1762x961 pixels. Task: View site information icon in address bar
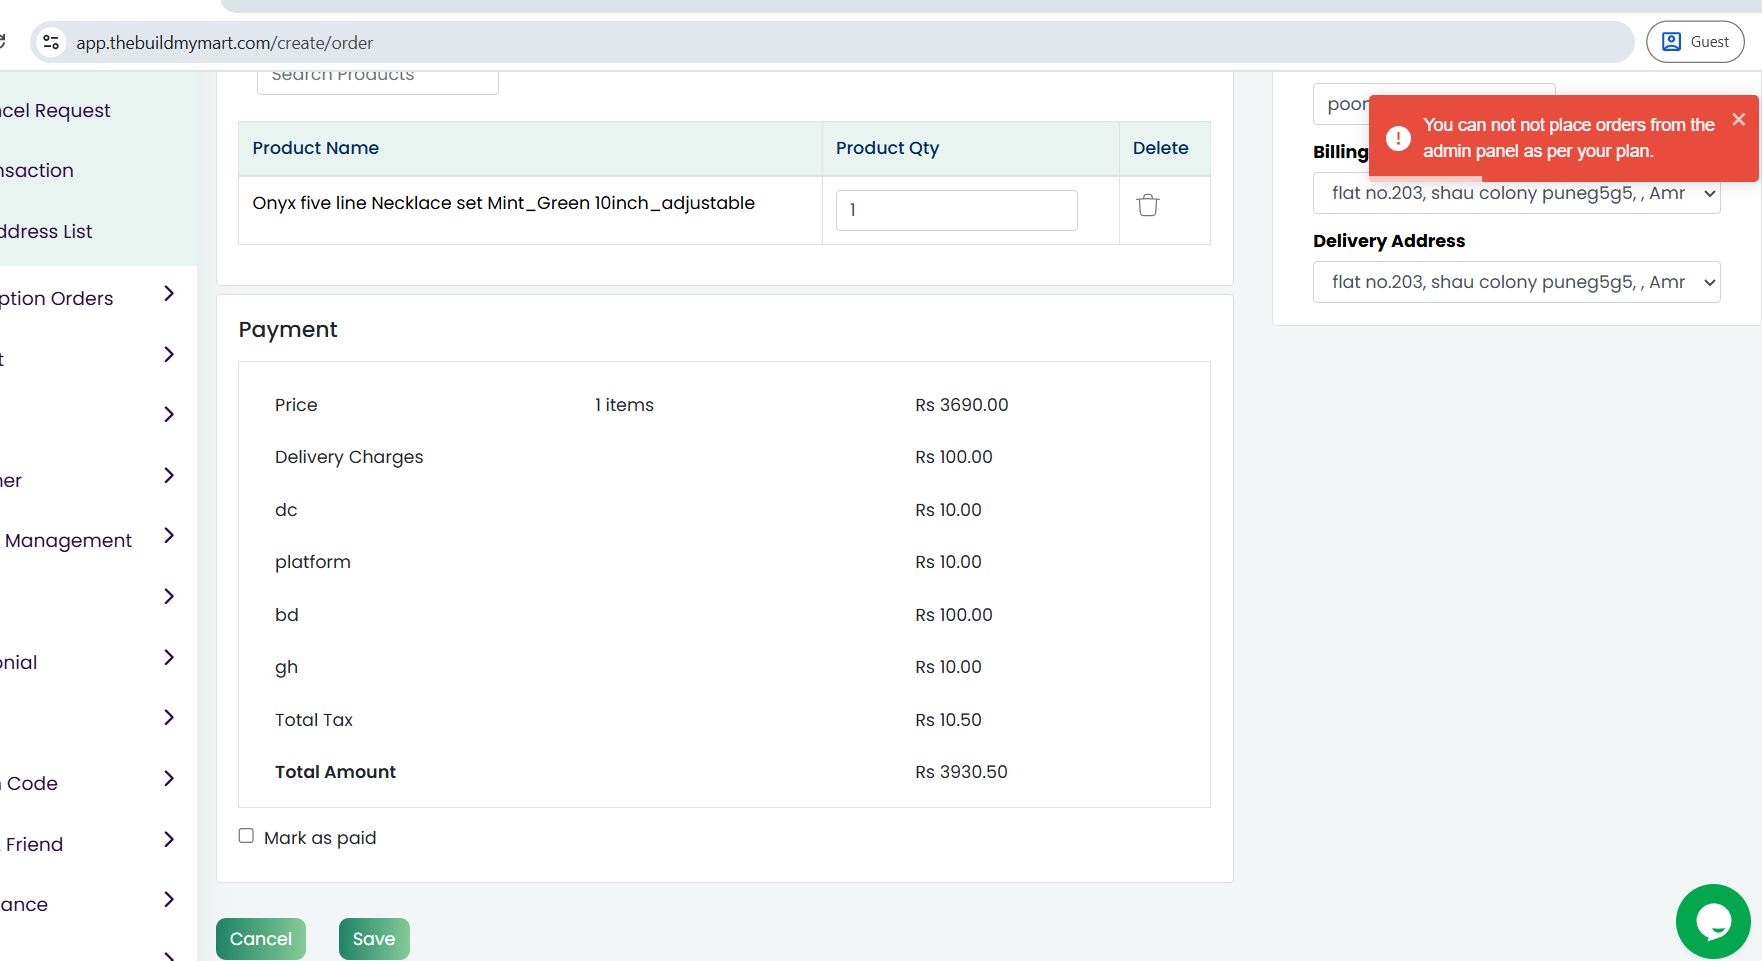pyautogui.click(x=51, y=42)
